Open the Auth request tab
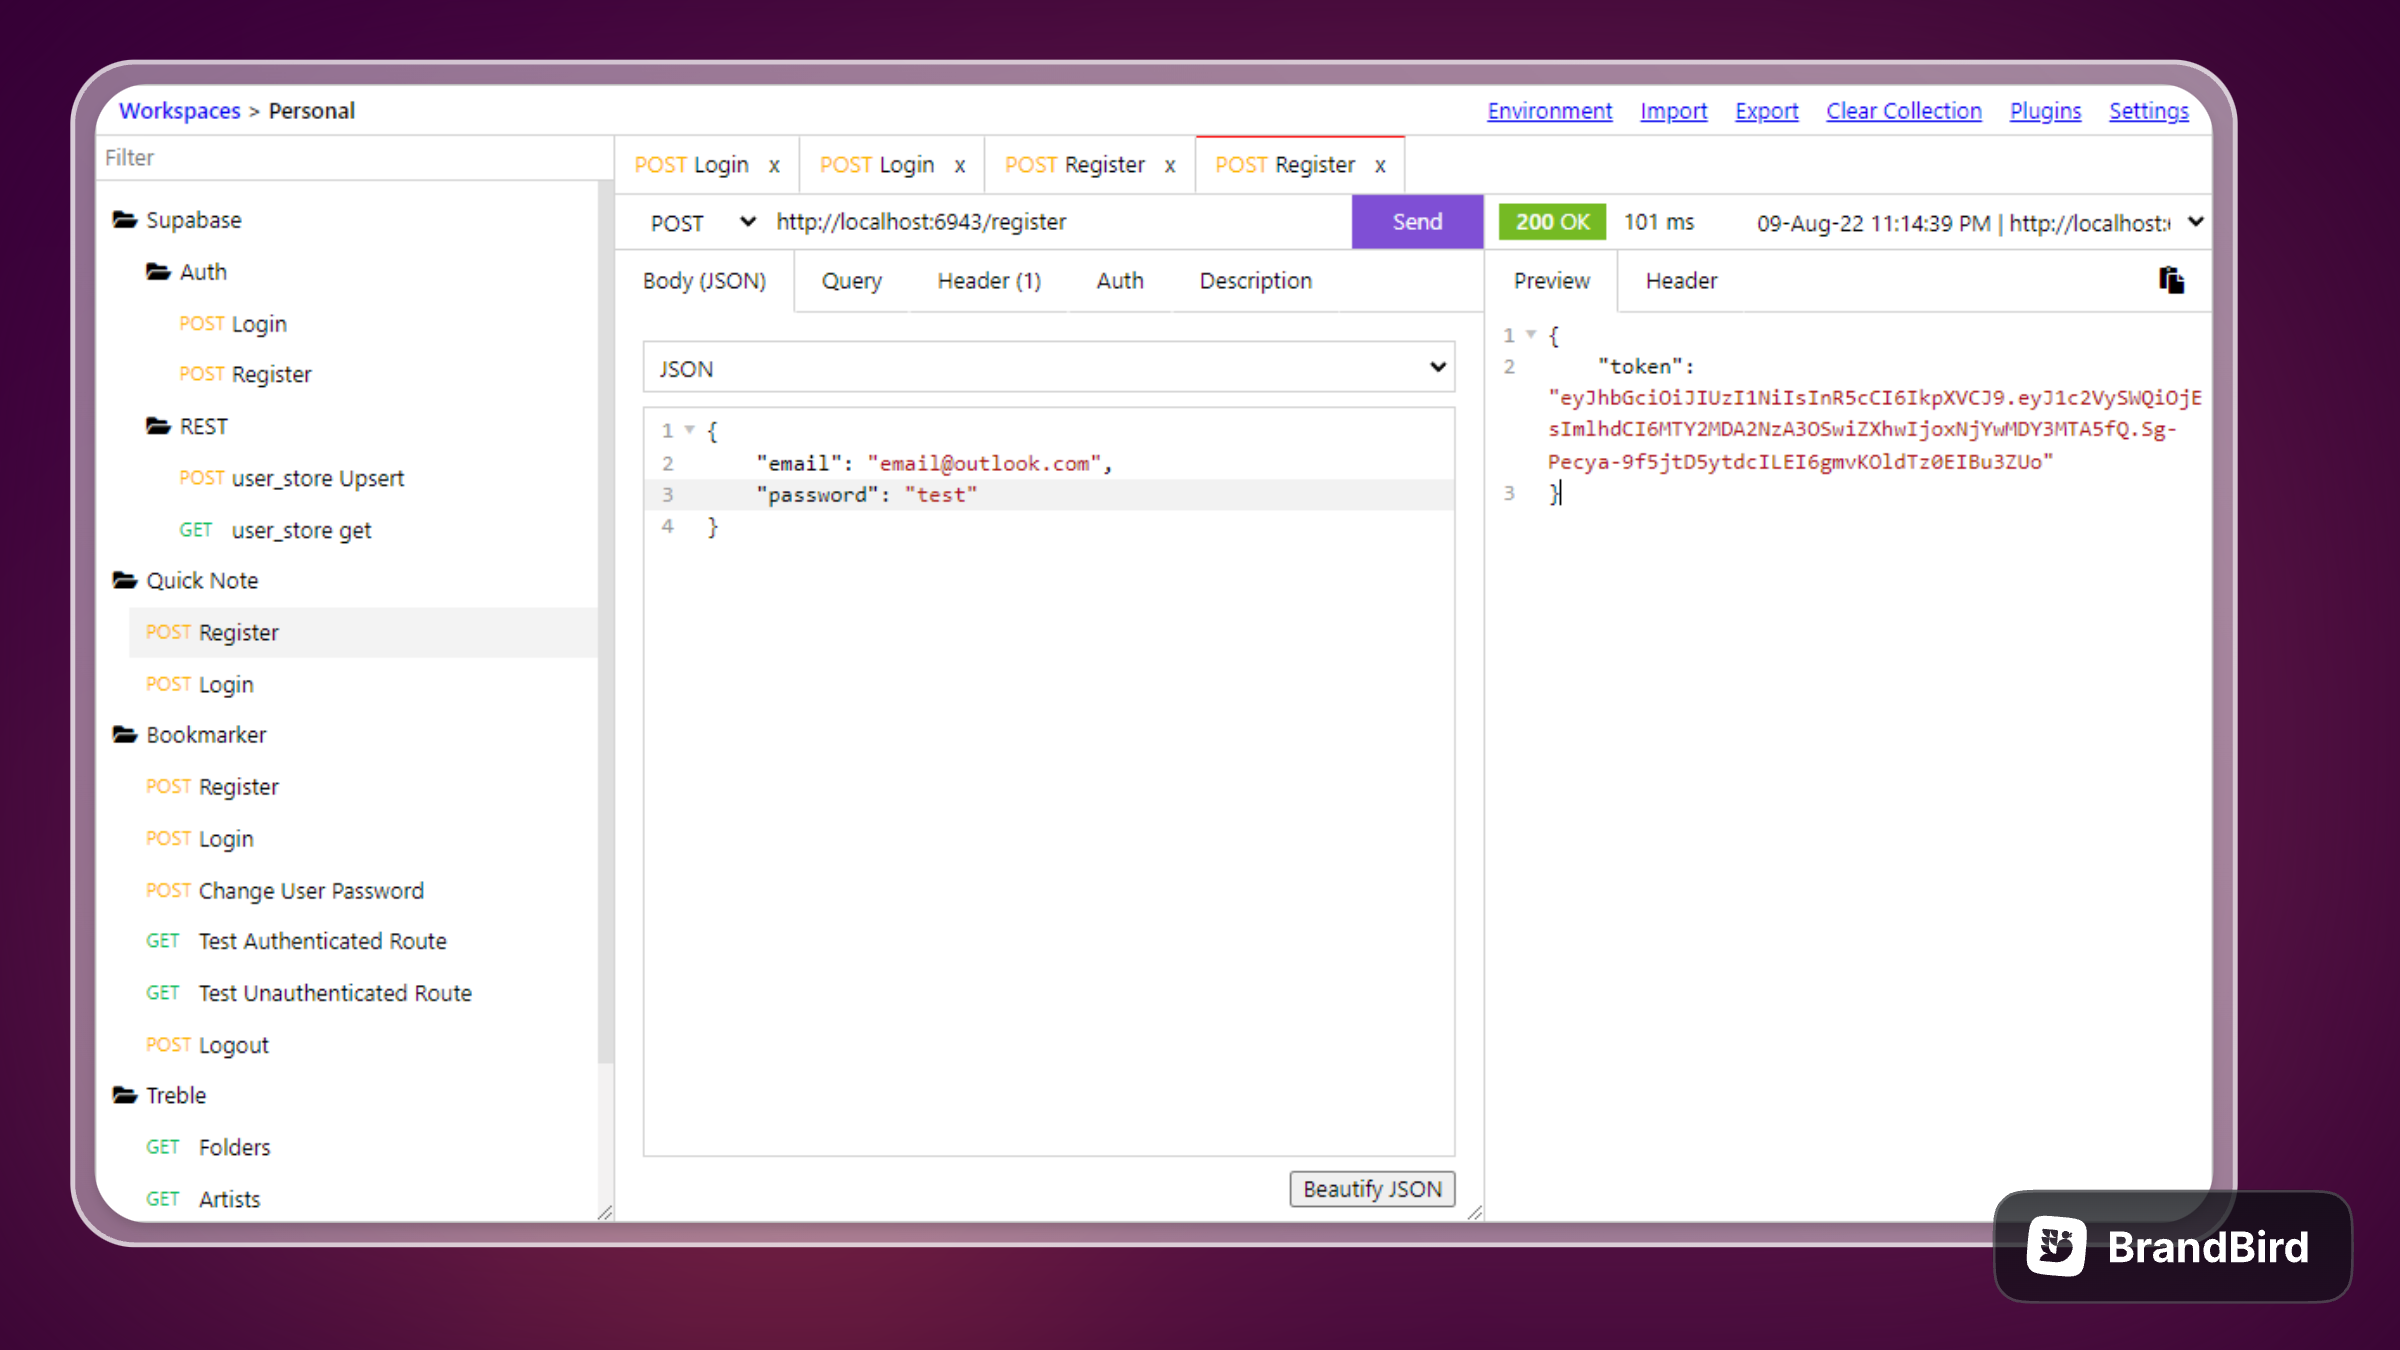This screenshot has height=1350, width=2400. pyautogui.click(x=1120, y=281)
